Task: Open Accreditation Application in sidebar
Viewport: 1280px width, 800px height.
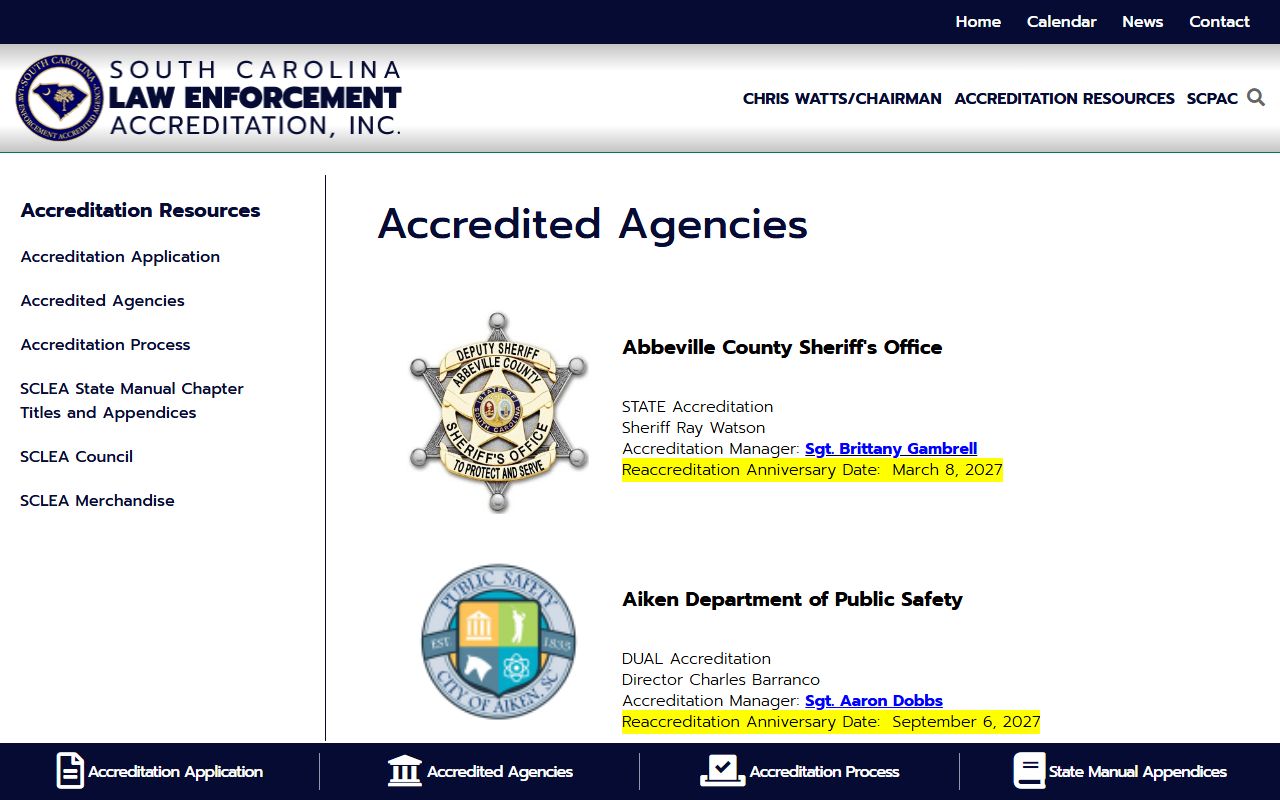Action: (120, 256)
